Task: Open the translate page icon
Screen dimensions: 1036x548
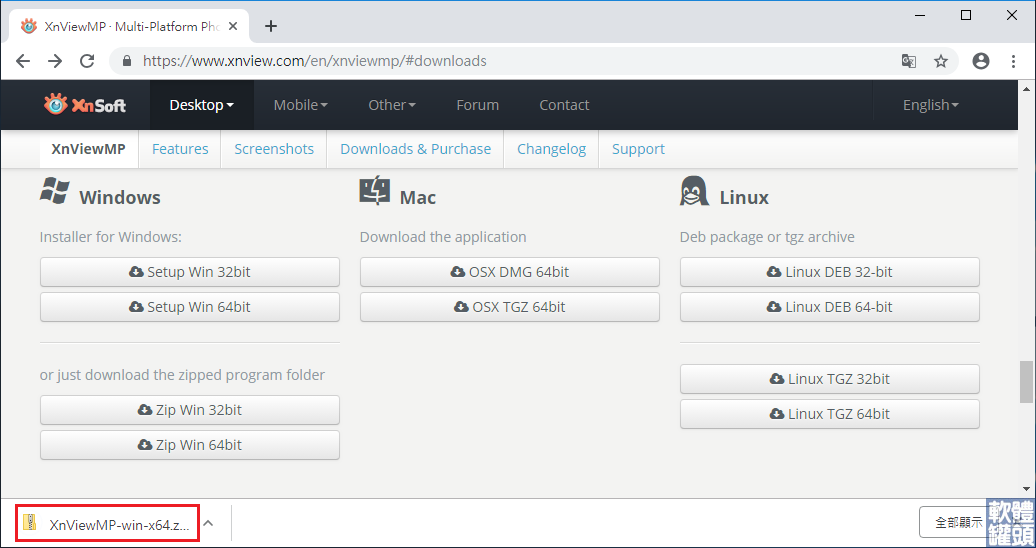Action: point(909,61)
